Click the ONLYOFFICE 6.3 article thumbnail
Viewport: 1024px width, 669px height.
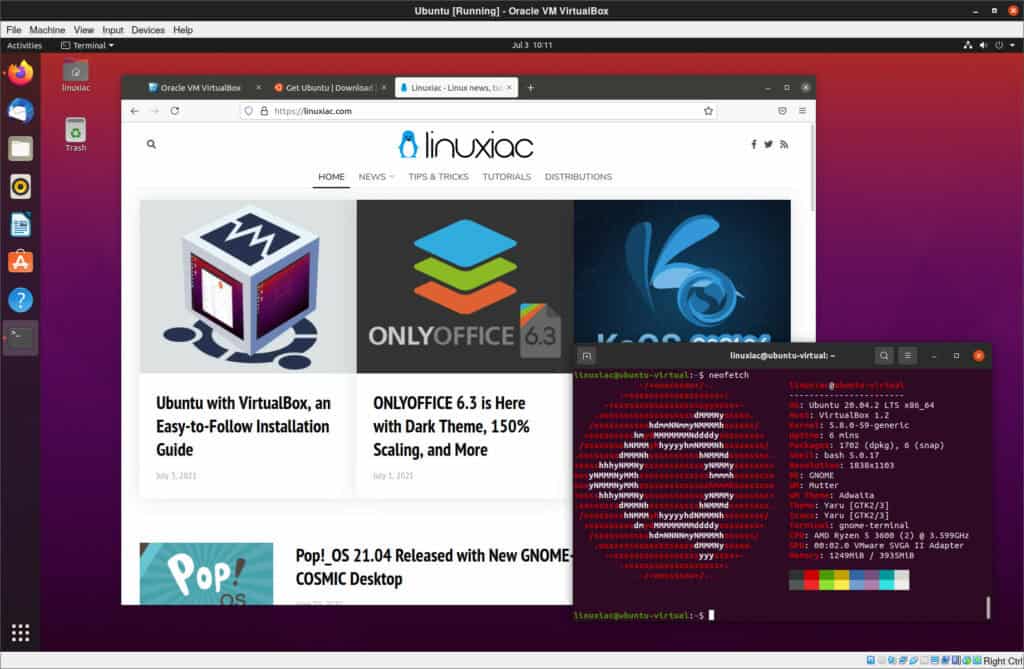pos(465,286)
